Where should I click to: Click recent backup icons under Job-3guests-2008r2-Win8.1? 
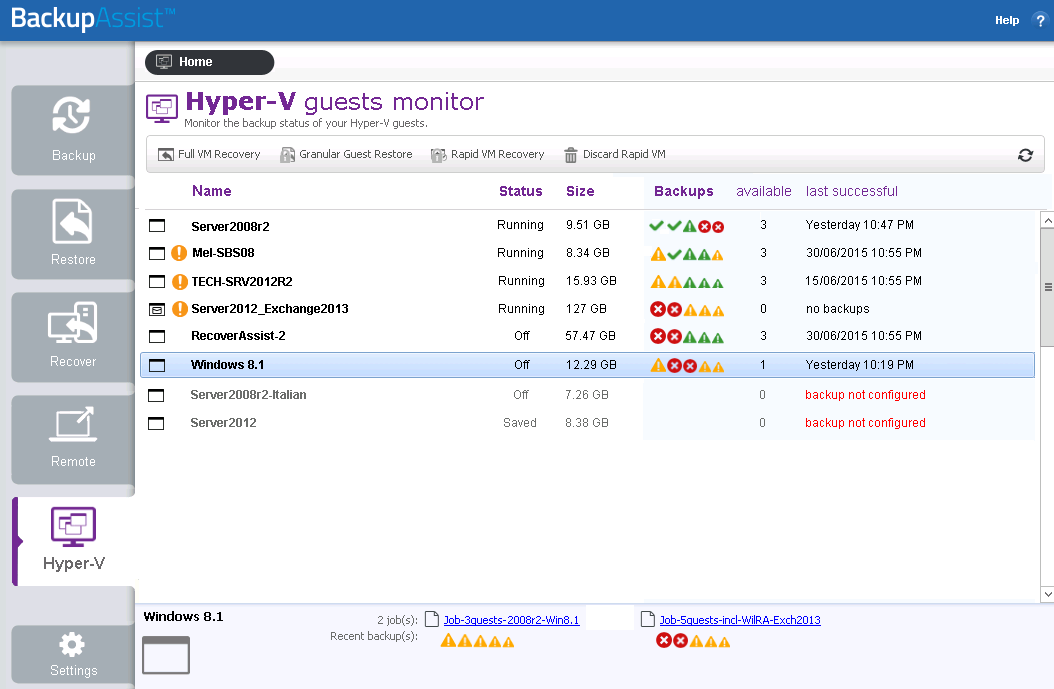477,641
